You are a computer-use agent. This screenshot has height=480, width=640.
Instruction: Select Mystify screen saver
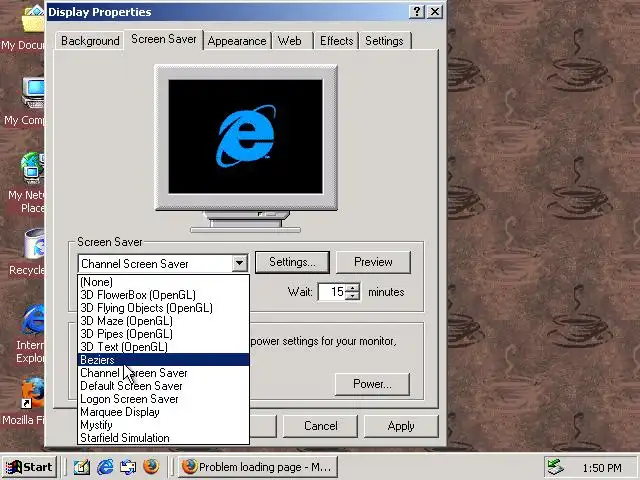[x=163, y=425]
